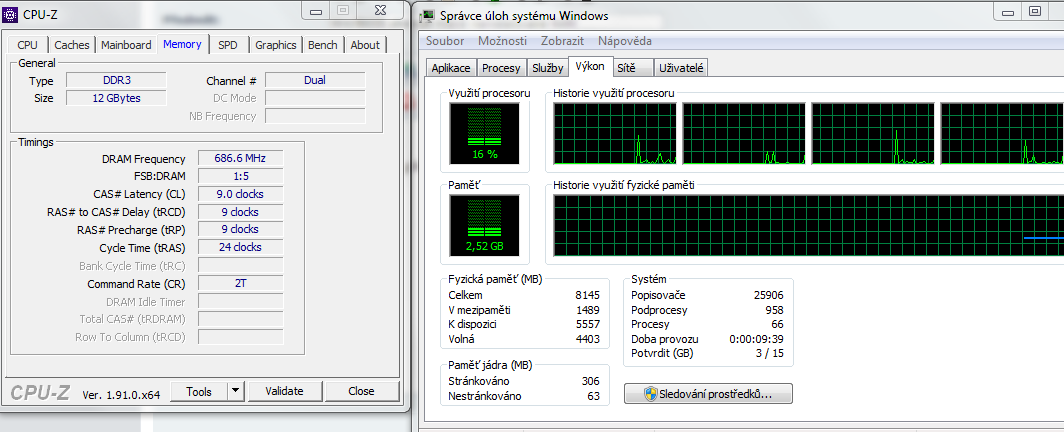Image resolution: width=1064 pixels, height=432 pixels.
Task: Open the Caches tab
Action: (x=72, y=45)
